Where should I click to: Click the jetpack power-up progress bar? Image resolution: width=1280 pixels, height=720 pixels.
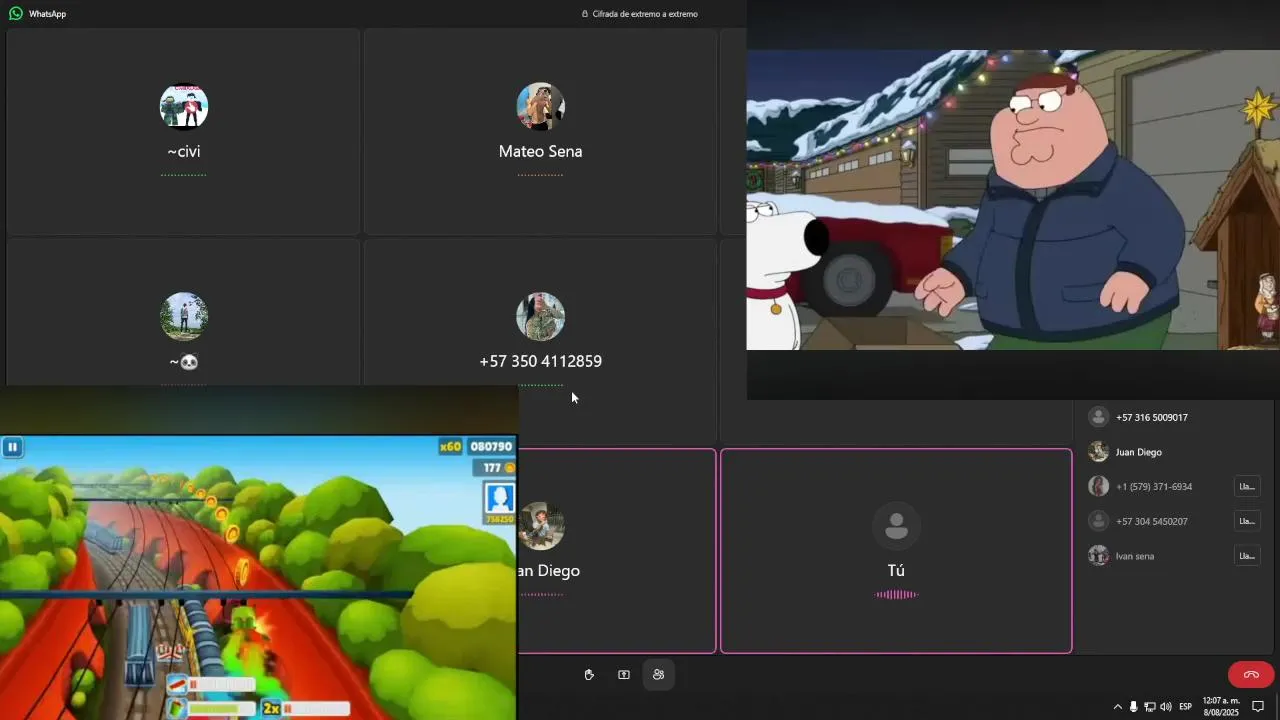[222, 708]
